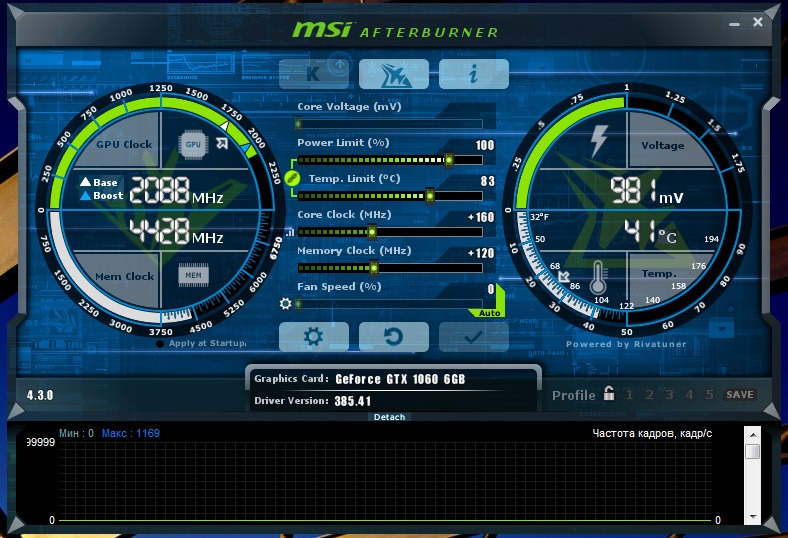Open settings with the gear button

tap(314, 337)
